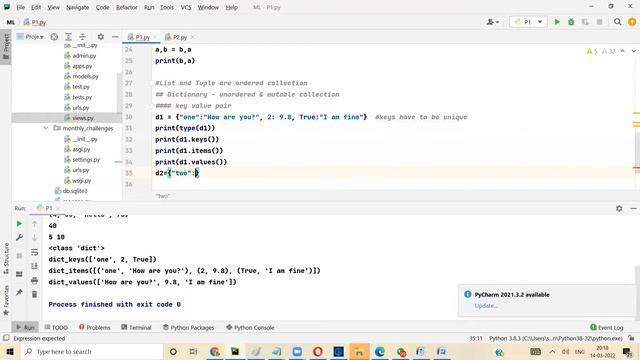Image resolution: width=640 pixels, height=360 pixels.
Task: Open the Python Console tool window
Action: tap(250, 327)
